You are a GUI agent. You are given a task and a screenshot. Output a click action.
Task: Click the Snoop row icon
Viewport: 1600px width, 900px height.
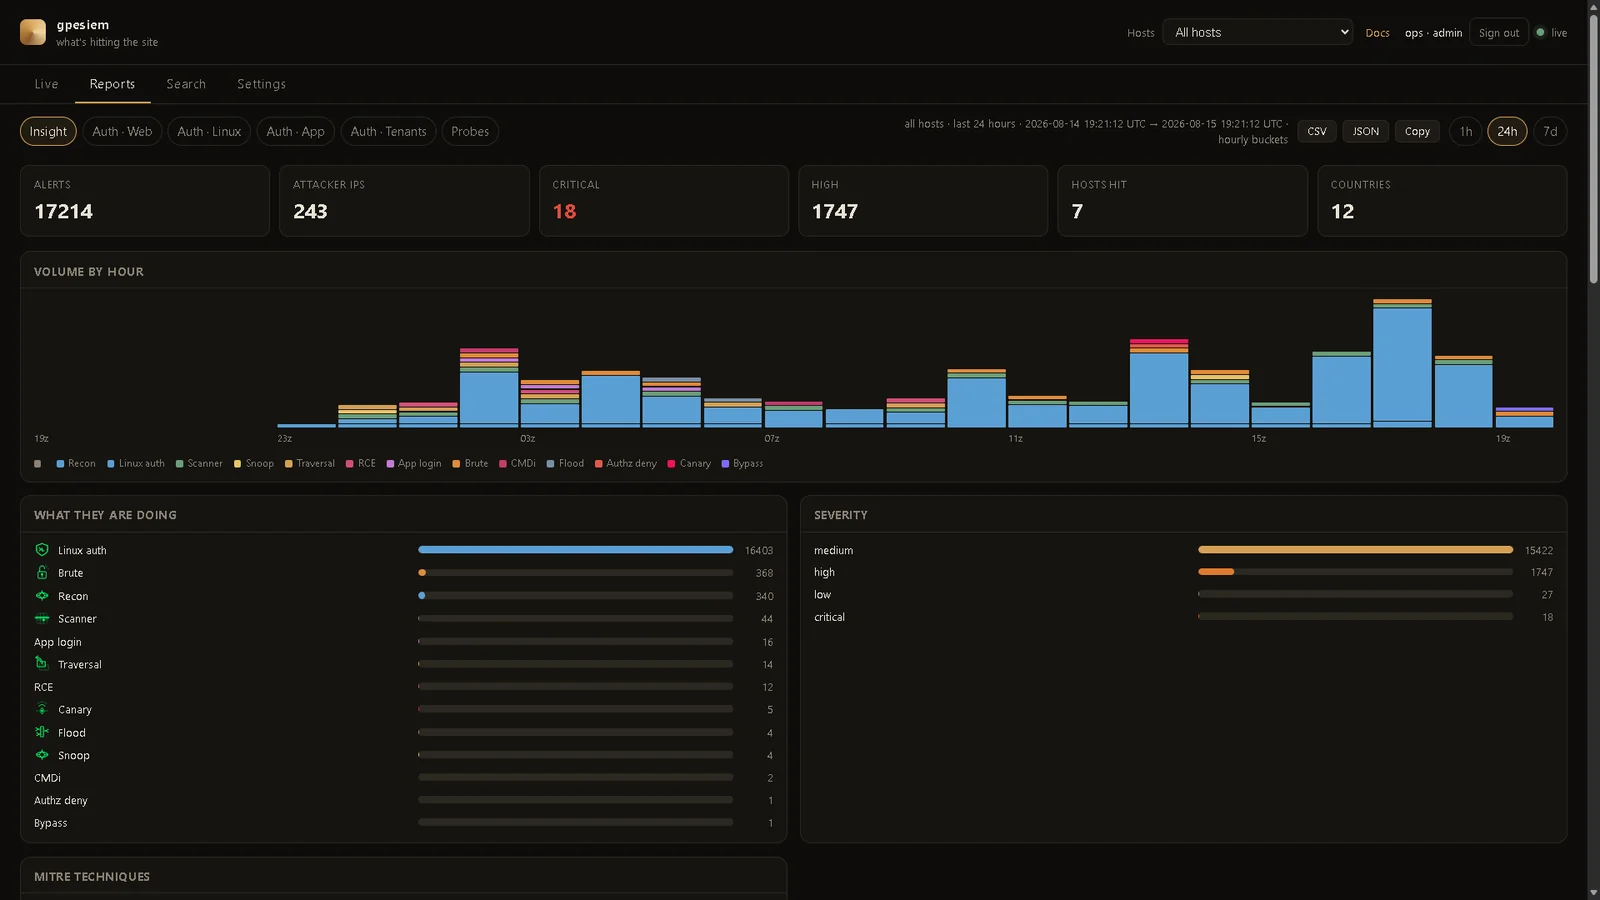coord(42,755)
